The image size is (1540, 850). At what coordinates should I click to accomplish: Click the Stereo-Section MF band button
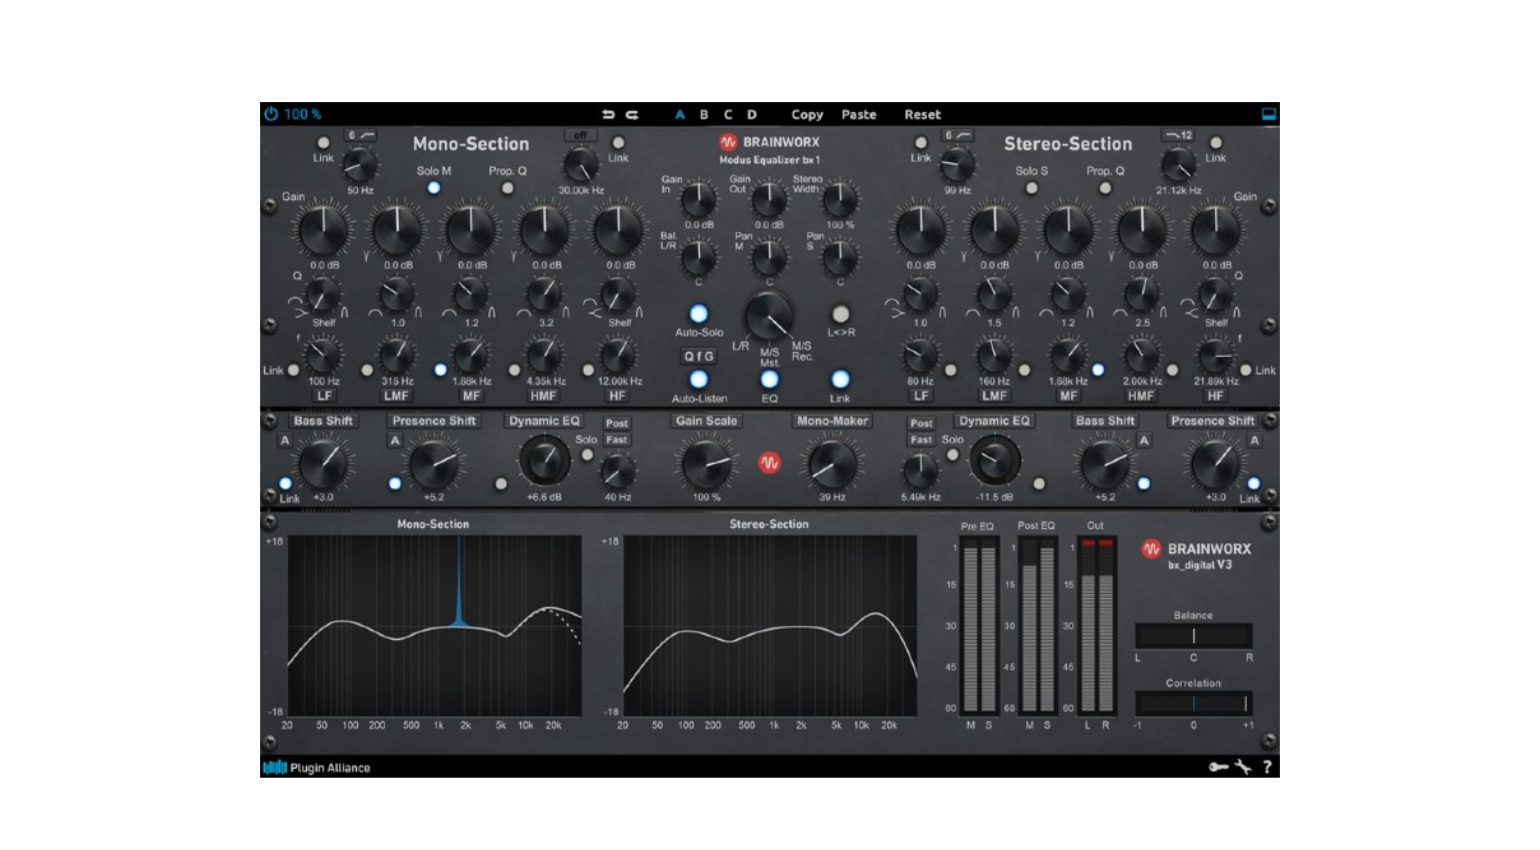1068,396
